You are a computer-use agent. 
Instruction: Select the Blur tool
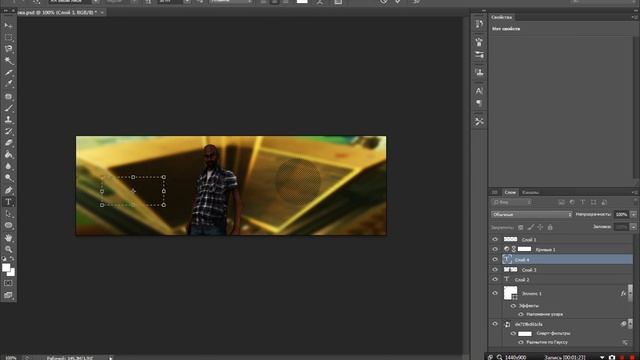tap(8, 167)
